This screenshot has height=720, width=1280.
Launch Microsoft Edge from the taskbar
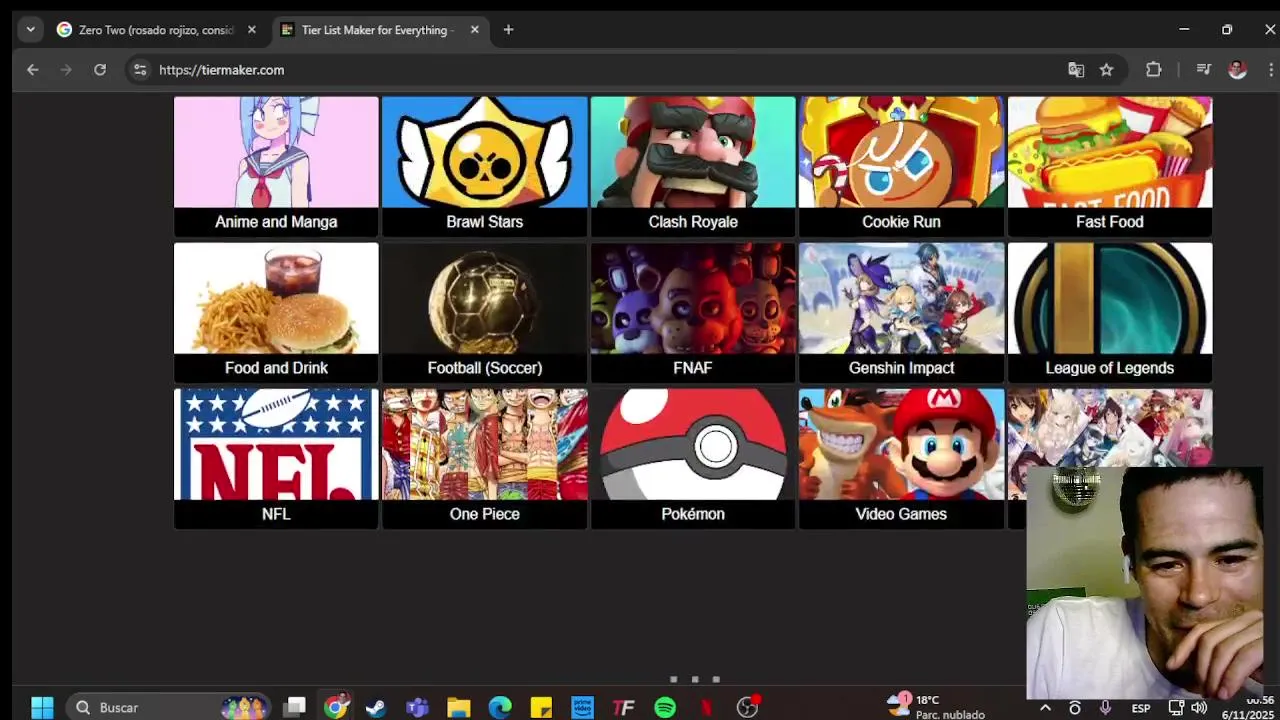pyautogui.click(x=500, y=708)
